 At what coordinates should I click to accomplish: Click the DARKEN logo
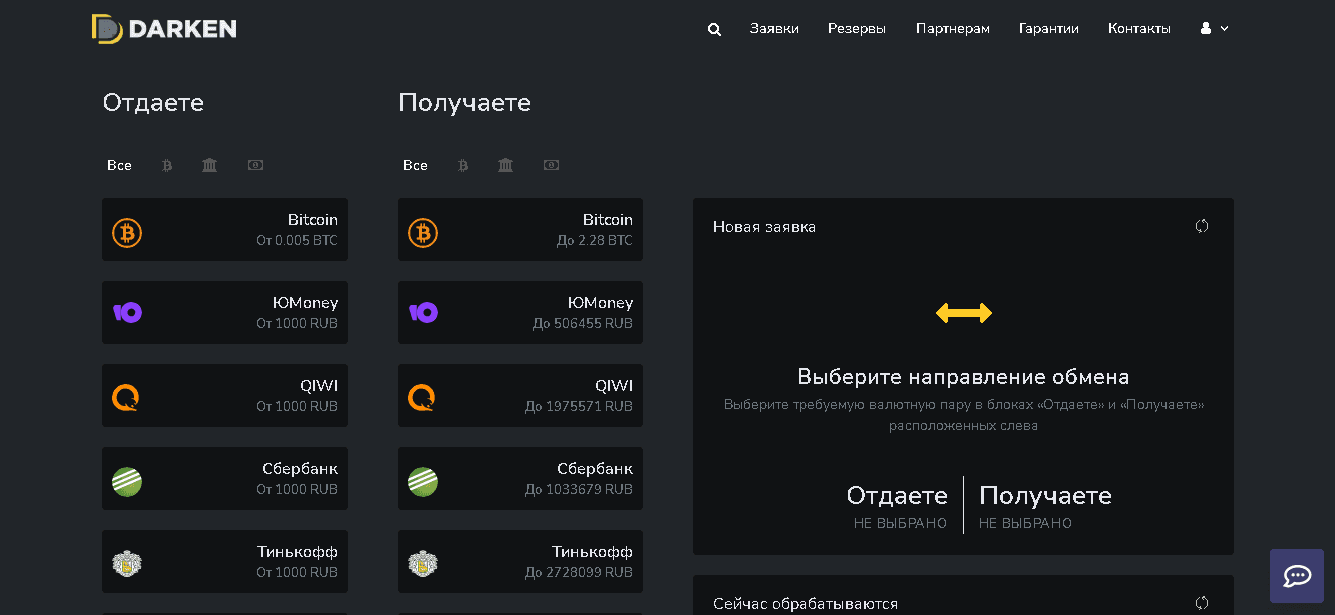(x=164, y=28)
